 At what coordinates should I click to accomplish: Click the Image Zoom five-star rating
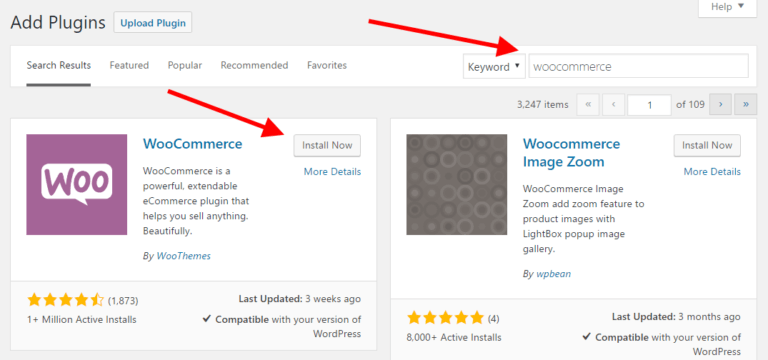pos(445,318)
